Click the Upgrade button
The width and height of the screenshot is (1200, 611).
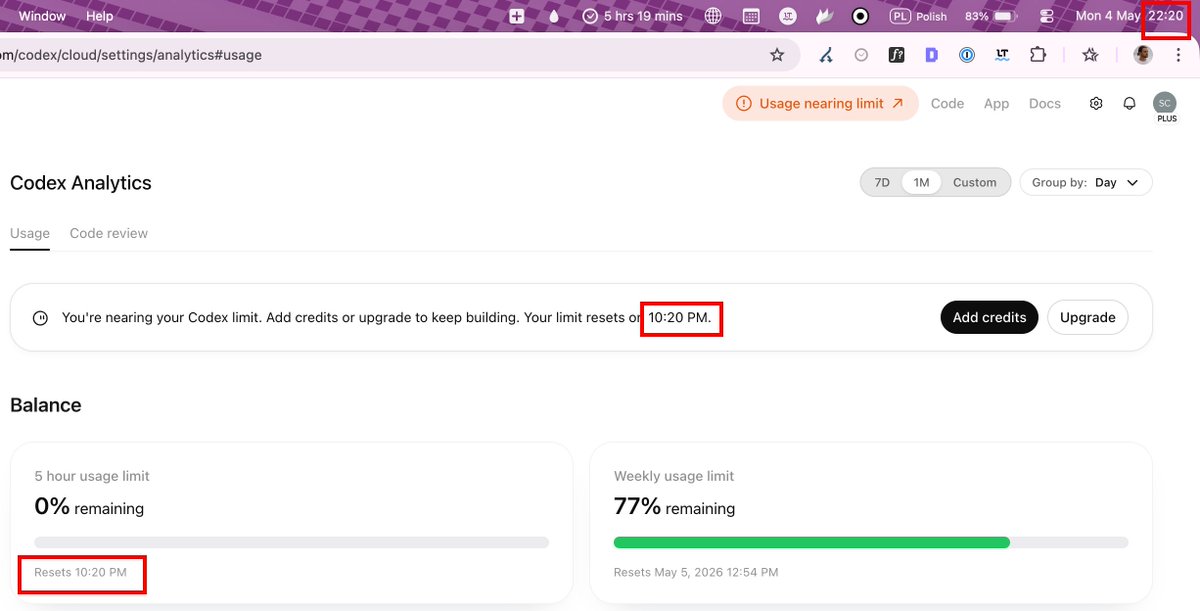(1087, 317)
